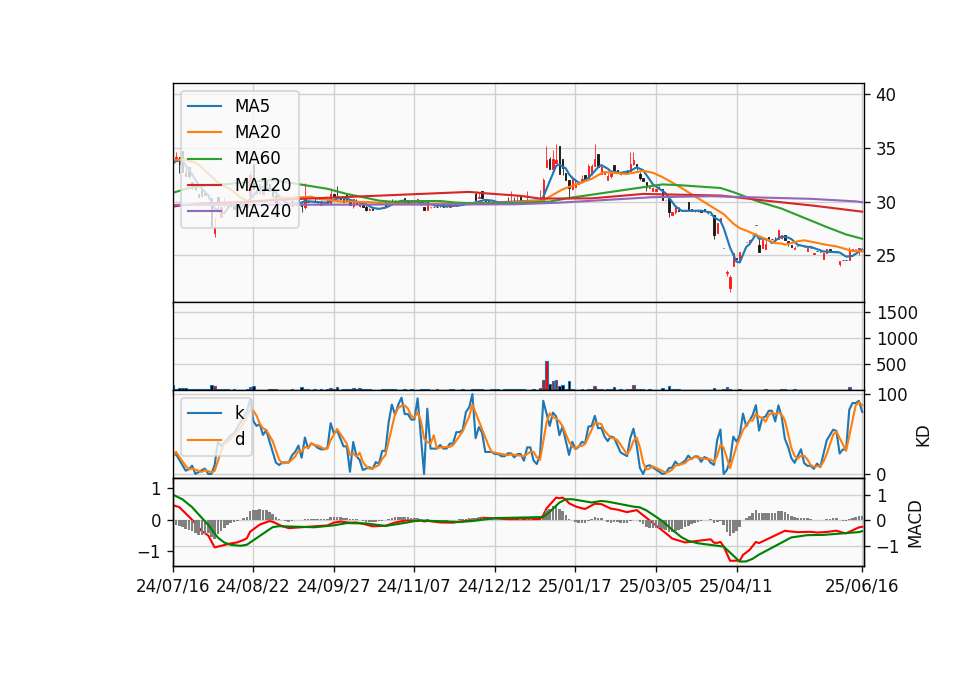Click the MA240 legend label
Image resolution: width=960 pixels, height=690 pixels.
pyautogui.click(x=263, y=211)
